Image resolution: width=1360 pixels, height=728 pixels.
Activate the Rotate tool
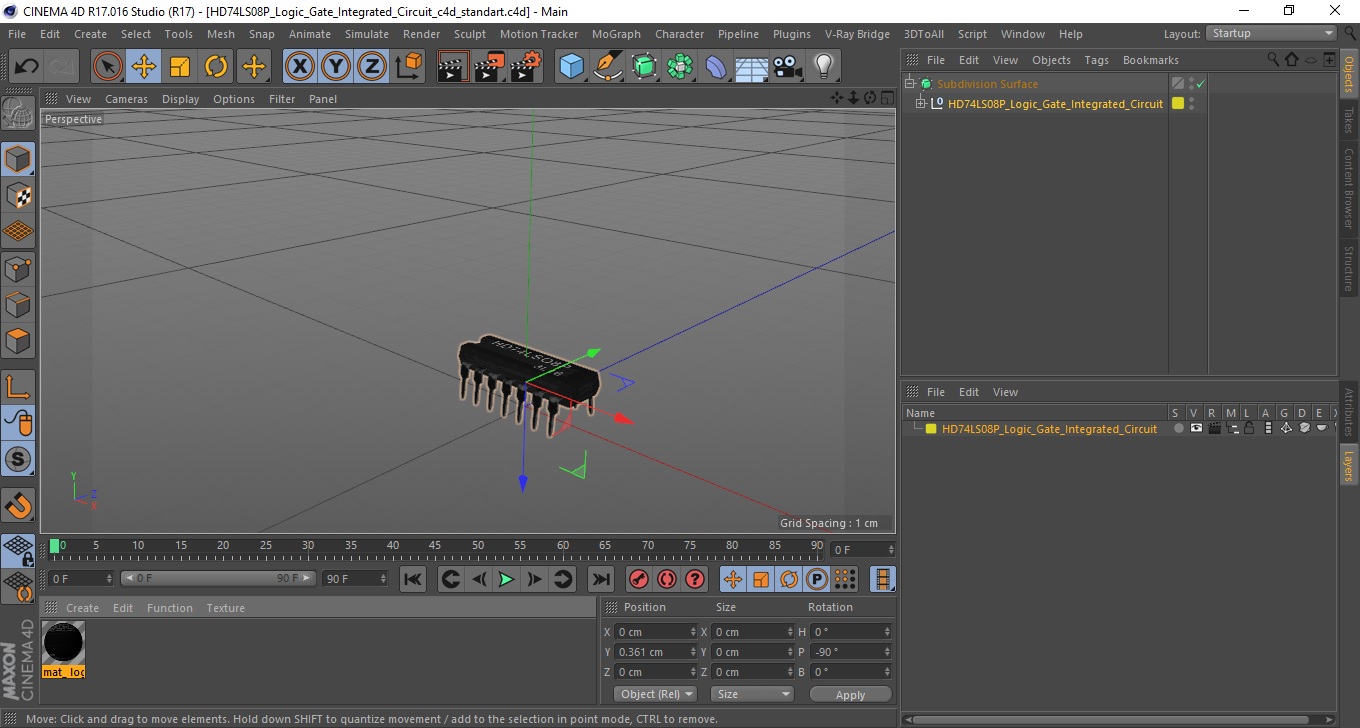216,67
